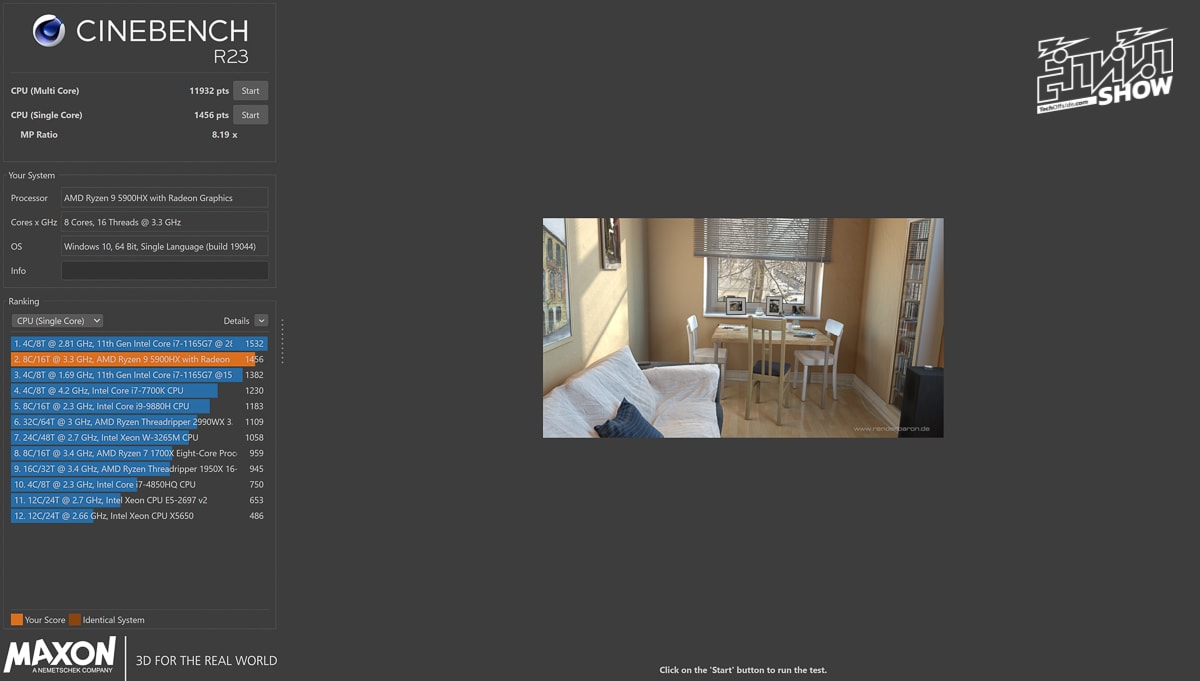The image size is (1200, 681).
Task: Click the CPU (Multi Core) label above the scores
Action: [x=45, y=91]
